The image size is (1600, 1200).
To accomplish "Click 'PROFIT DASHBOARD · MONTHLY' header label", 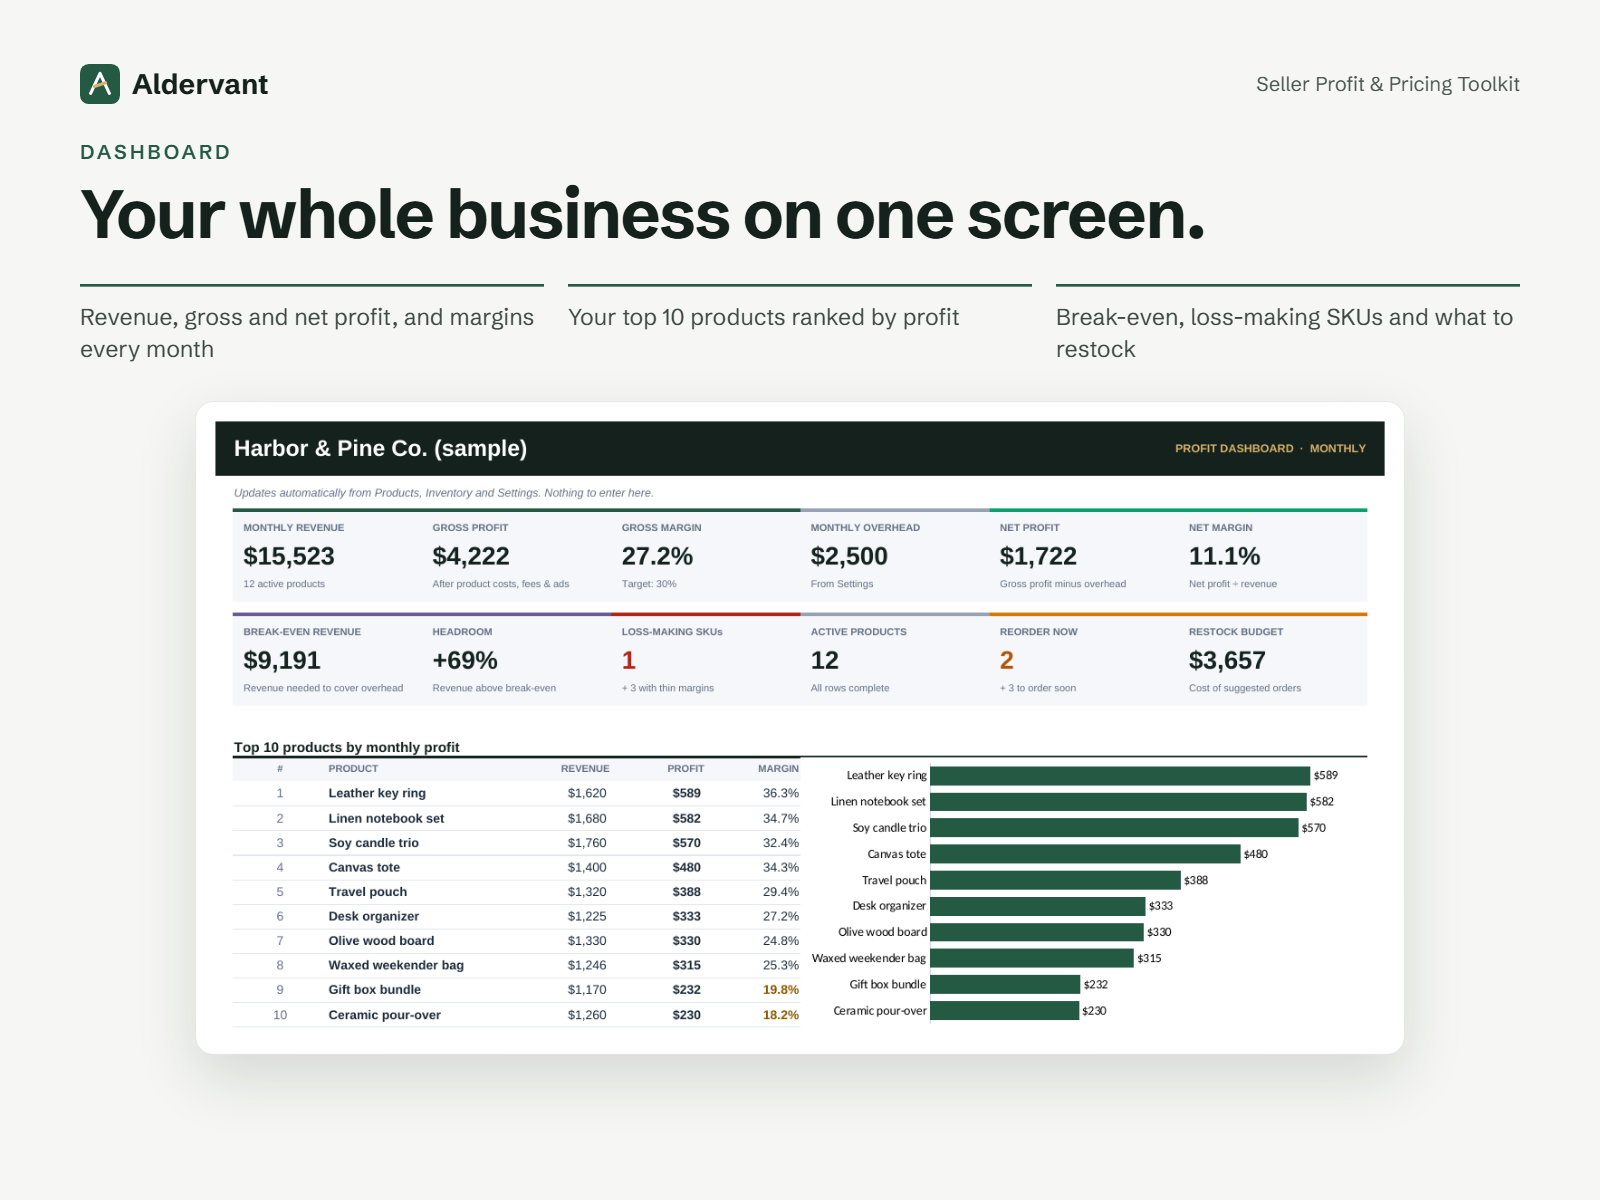I will point(1270,448).
